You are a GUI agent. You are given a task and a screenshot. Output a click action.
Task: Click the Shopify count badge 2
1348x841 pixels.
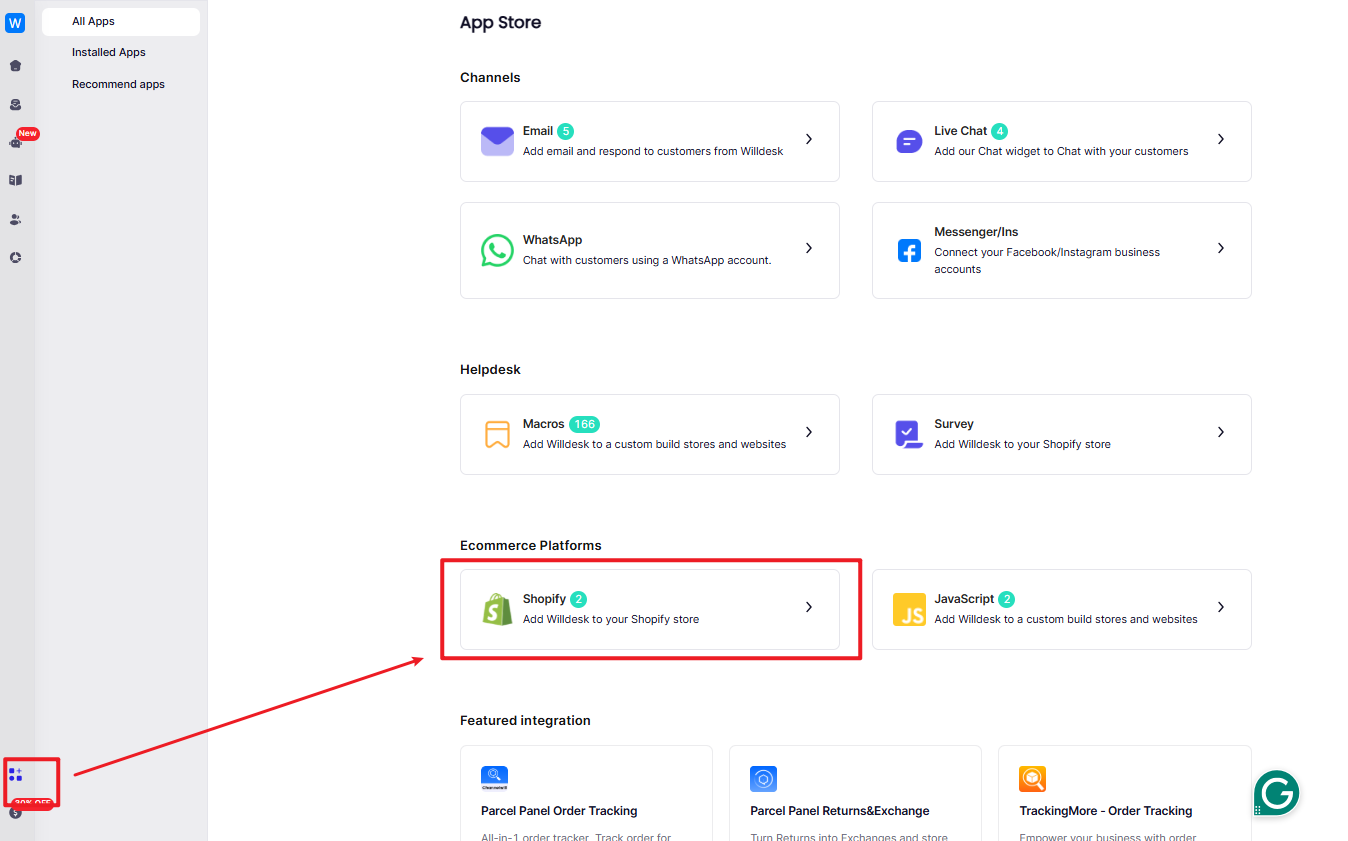tap(579, 599)
